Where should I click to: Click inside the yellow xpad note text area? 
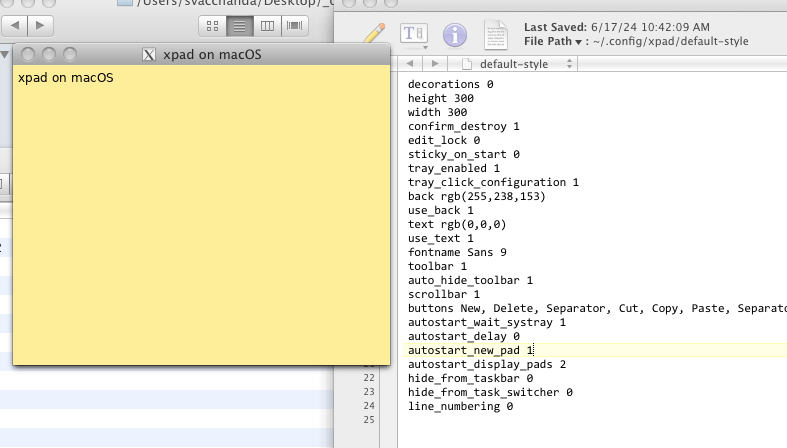coord(201,216)
